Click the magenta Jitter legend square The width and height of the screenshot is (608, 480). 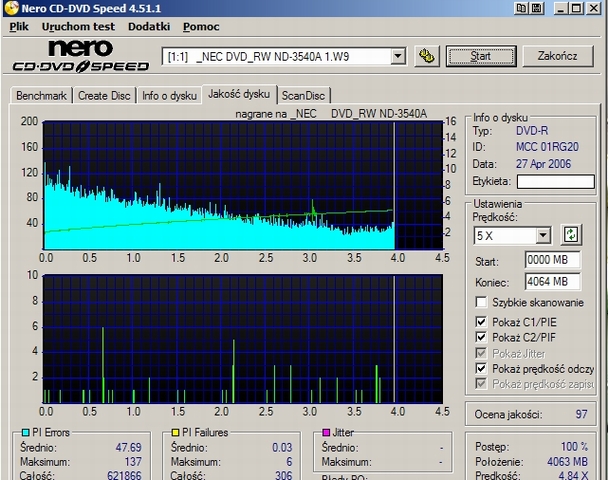(x=326, y=432)
